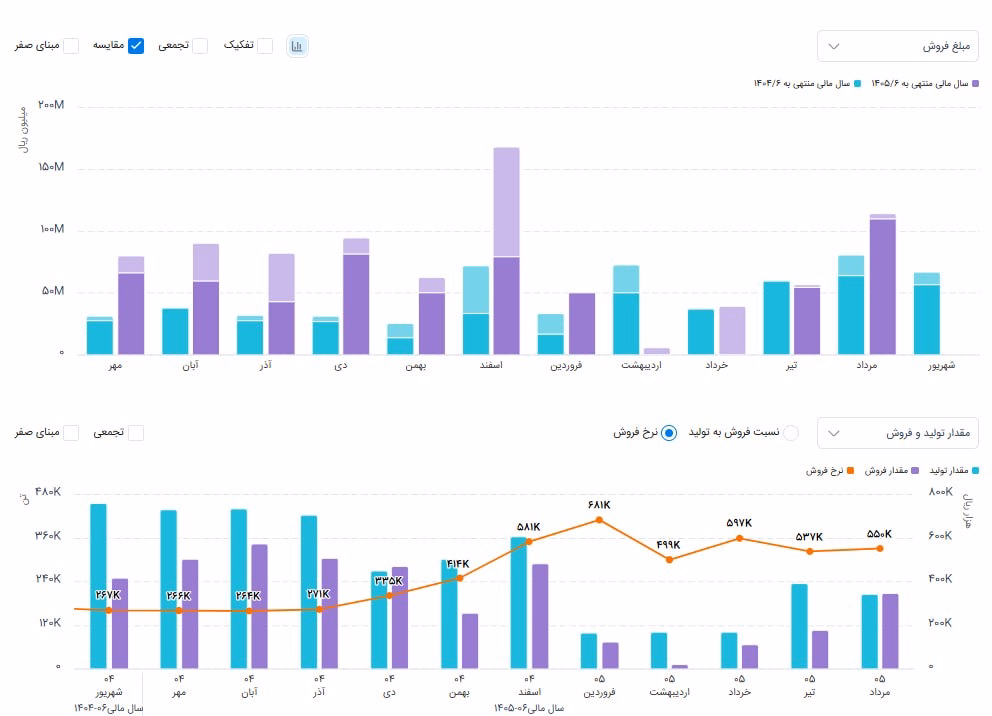Click the ۵۸۱K rate label
Screen dimensions: 992x716
pos(528,526)
